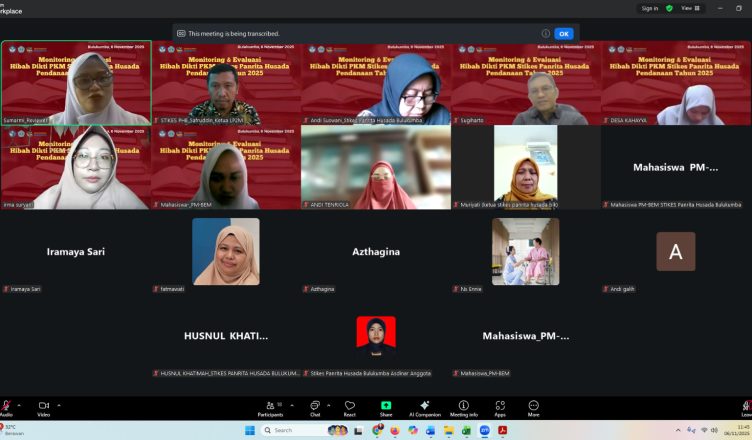Unmute the microphone with the Audio icon
The height and width of the screenshot is (440, 752).
(x=5, y=407)
